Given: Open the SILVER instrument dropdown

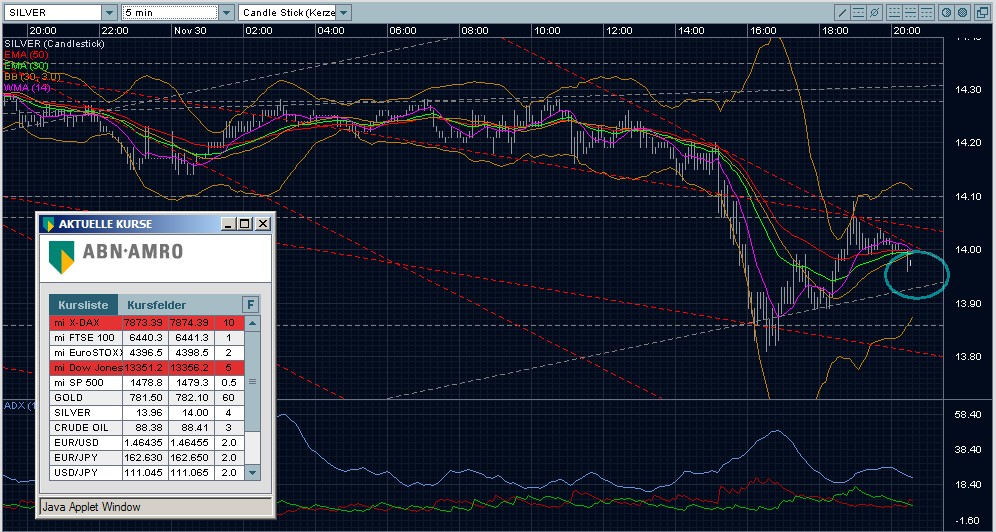Looking at the screenshot, I should click(x=108, y=13).
